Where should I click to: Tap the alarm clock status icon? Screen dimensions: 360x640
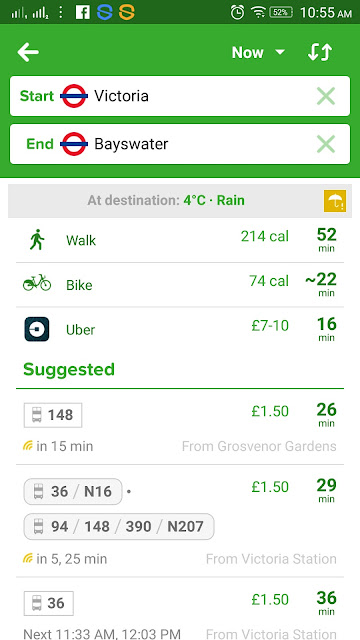[x=237, y=13]
